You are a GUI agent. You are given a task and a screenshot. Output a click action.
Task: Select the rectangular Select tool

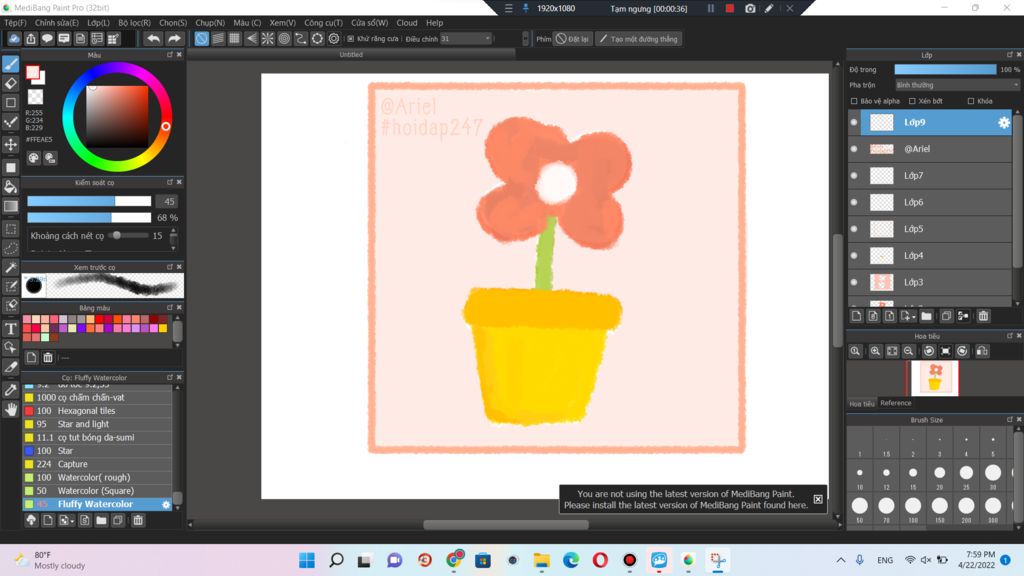10,229
